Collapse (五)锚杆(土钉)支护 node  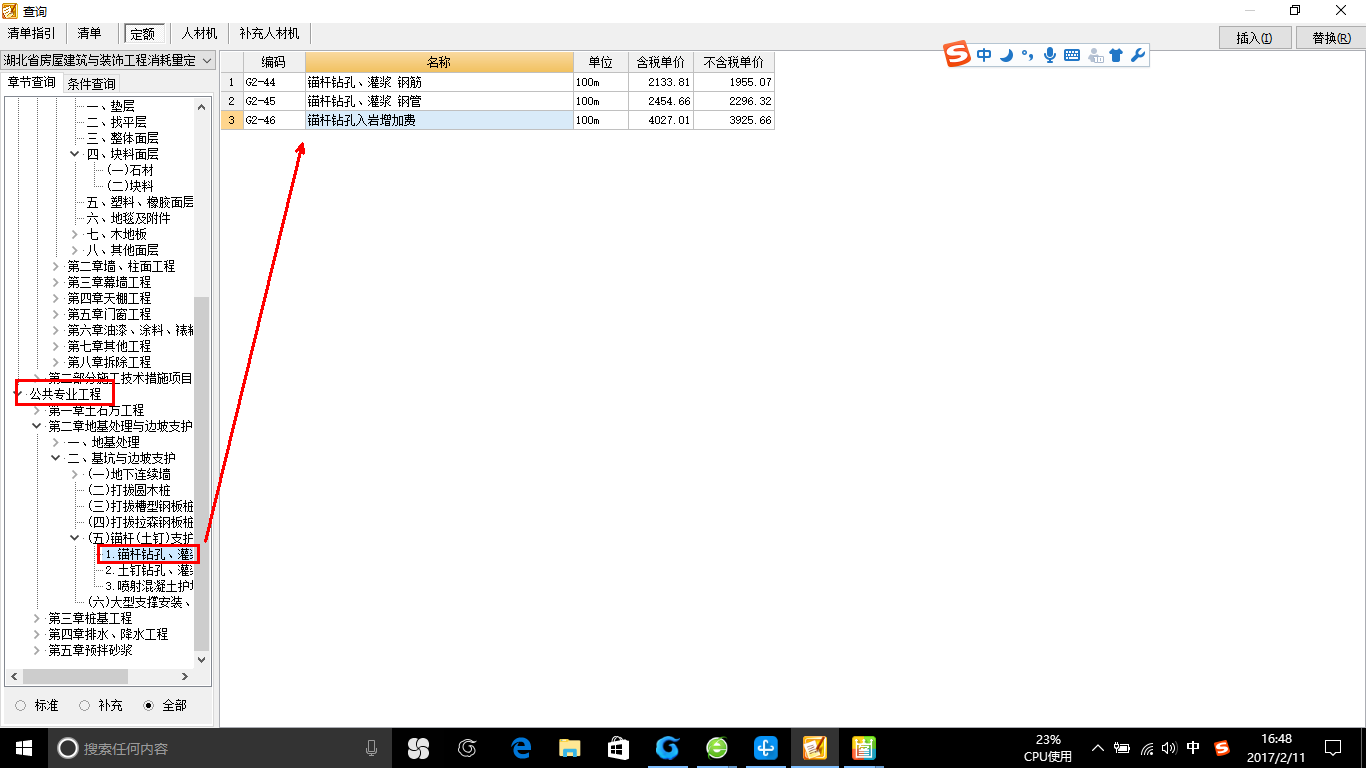click(75, 538)
